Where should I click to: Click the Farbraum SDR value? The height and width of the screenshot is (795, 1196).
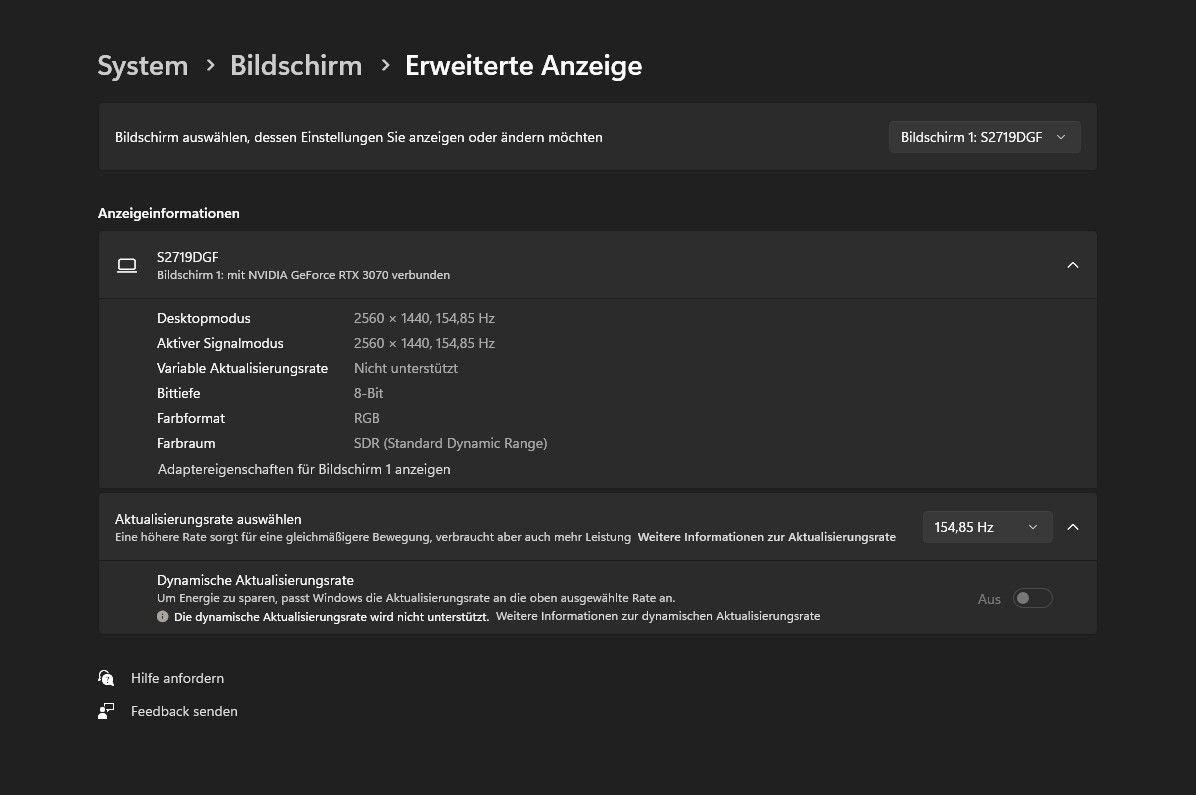coord(450,443)
